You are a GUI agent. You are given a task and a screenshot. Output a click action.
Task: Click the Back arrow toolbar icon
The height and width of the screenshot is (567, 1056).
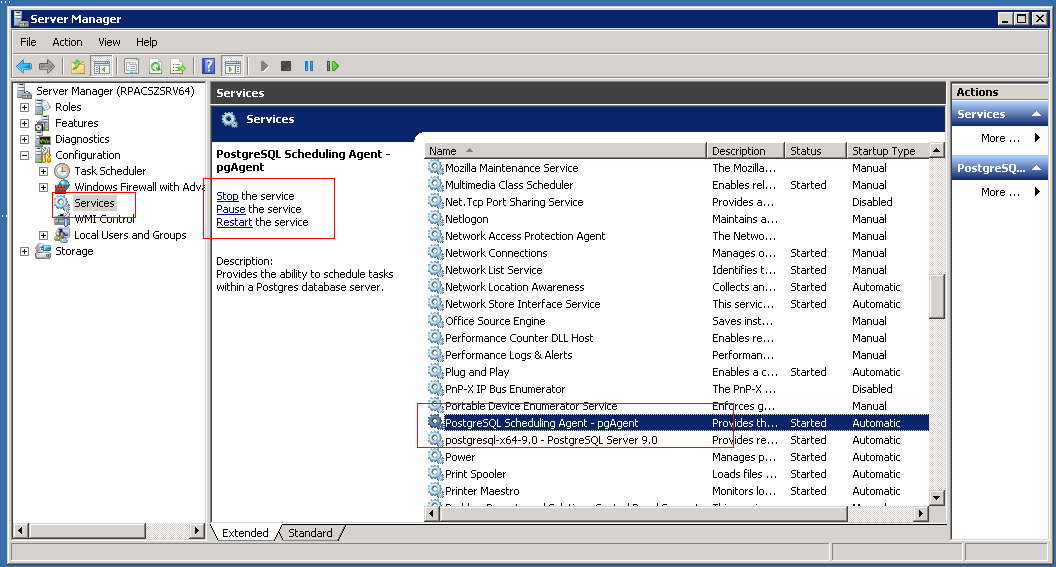click(x=24, y=66)
